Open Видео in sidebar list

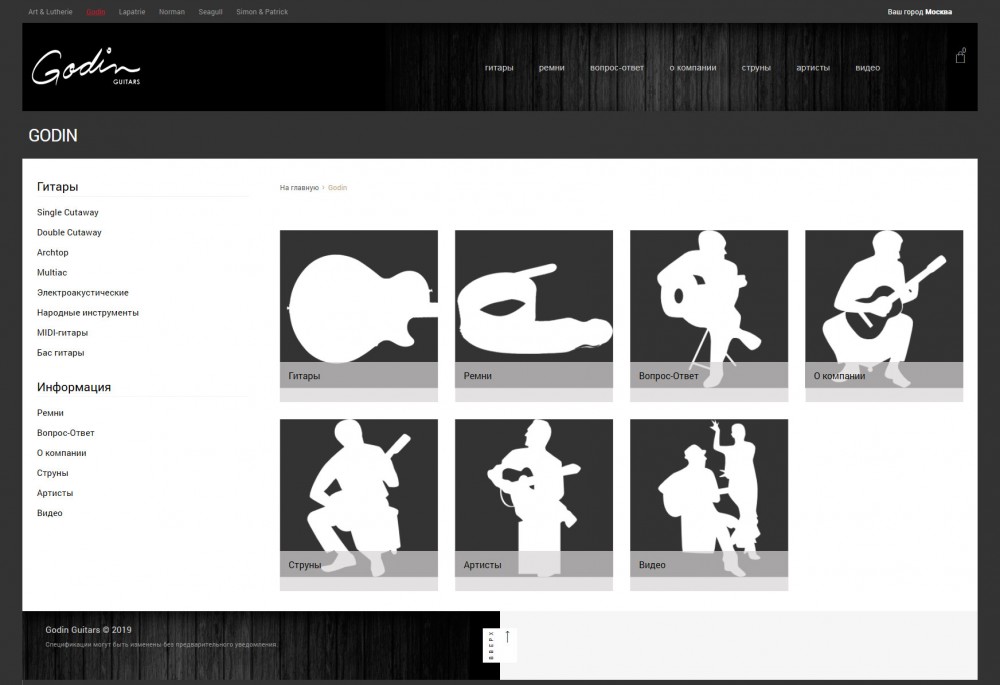50,513
